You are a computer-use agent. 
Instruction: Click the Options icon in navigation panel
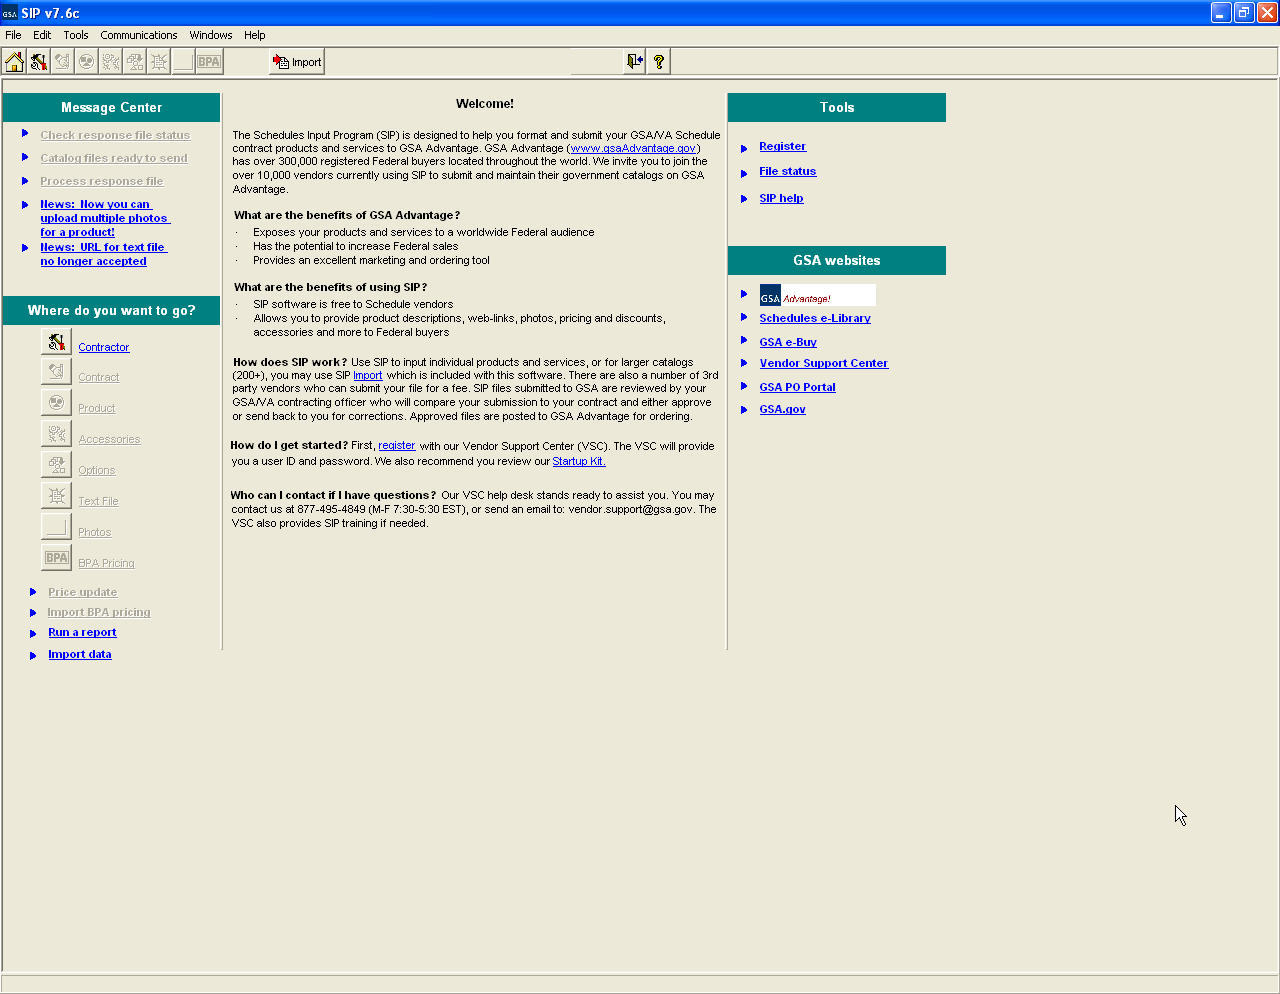click(x=56, y=465)
